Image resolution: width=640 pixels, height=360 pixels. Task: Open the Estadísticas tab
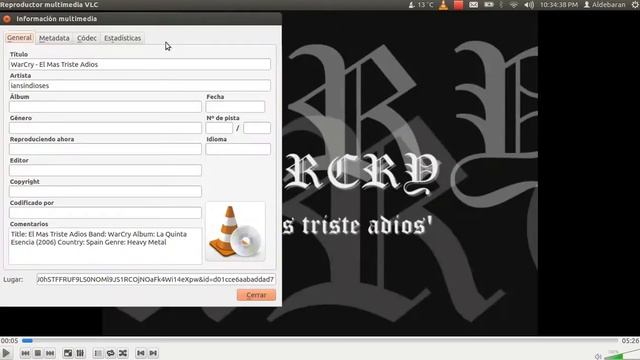(122, 38)
